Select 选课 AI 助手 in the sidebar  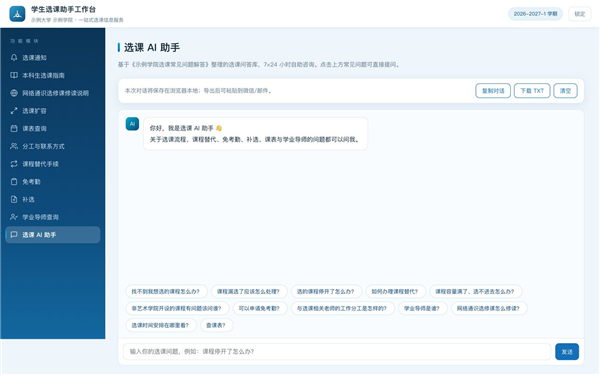[53, 235]
